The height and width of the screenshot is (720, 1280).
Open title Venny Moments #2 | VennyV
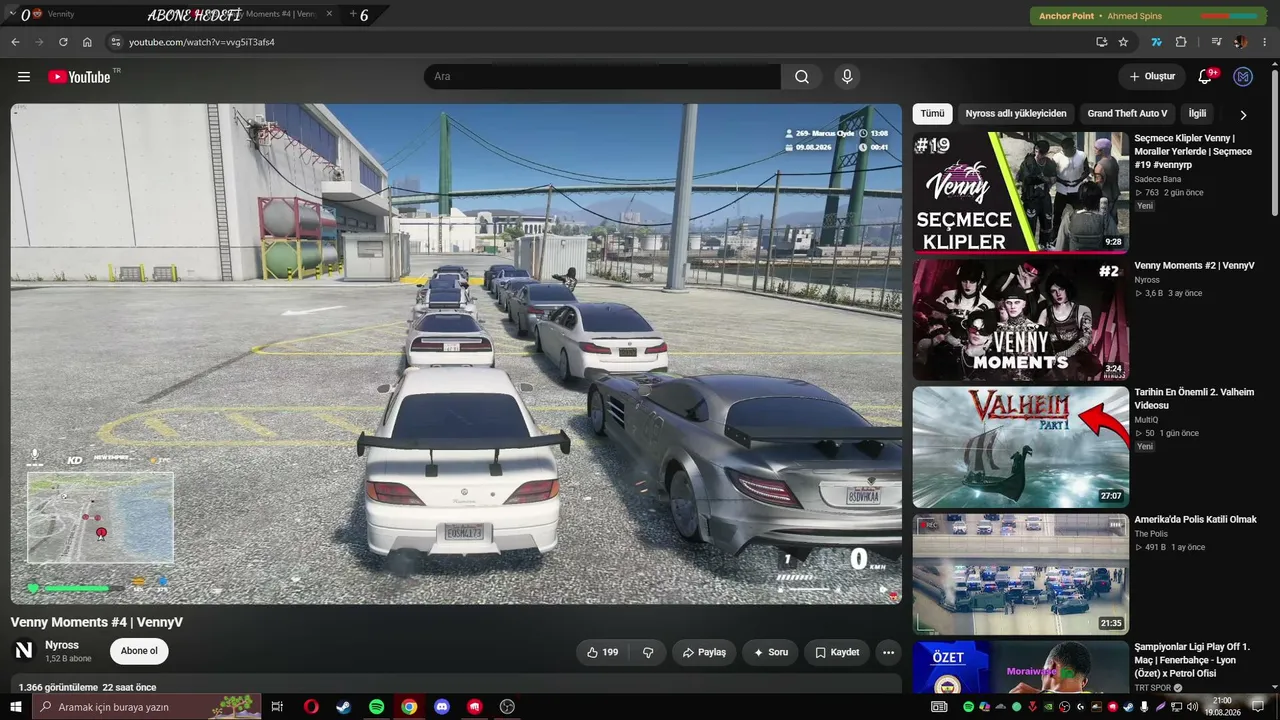pos(1194,266)
